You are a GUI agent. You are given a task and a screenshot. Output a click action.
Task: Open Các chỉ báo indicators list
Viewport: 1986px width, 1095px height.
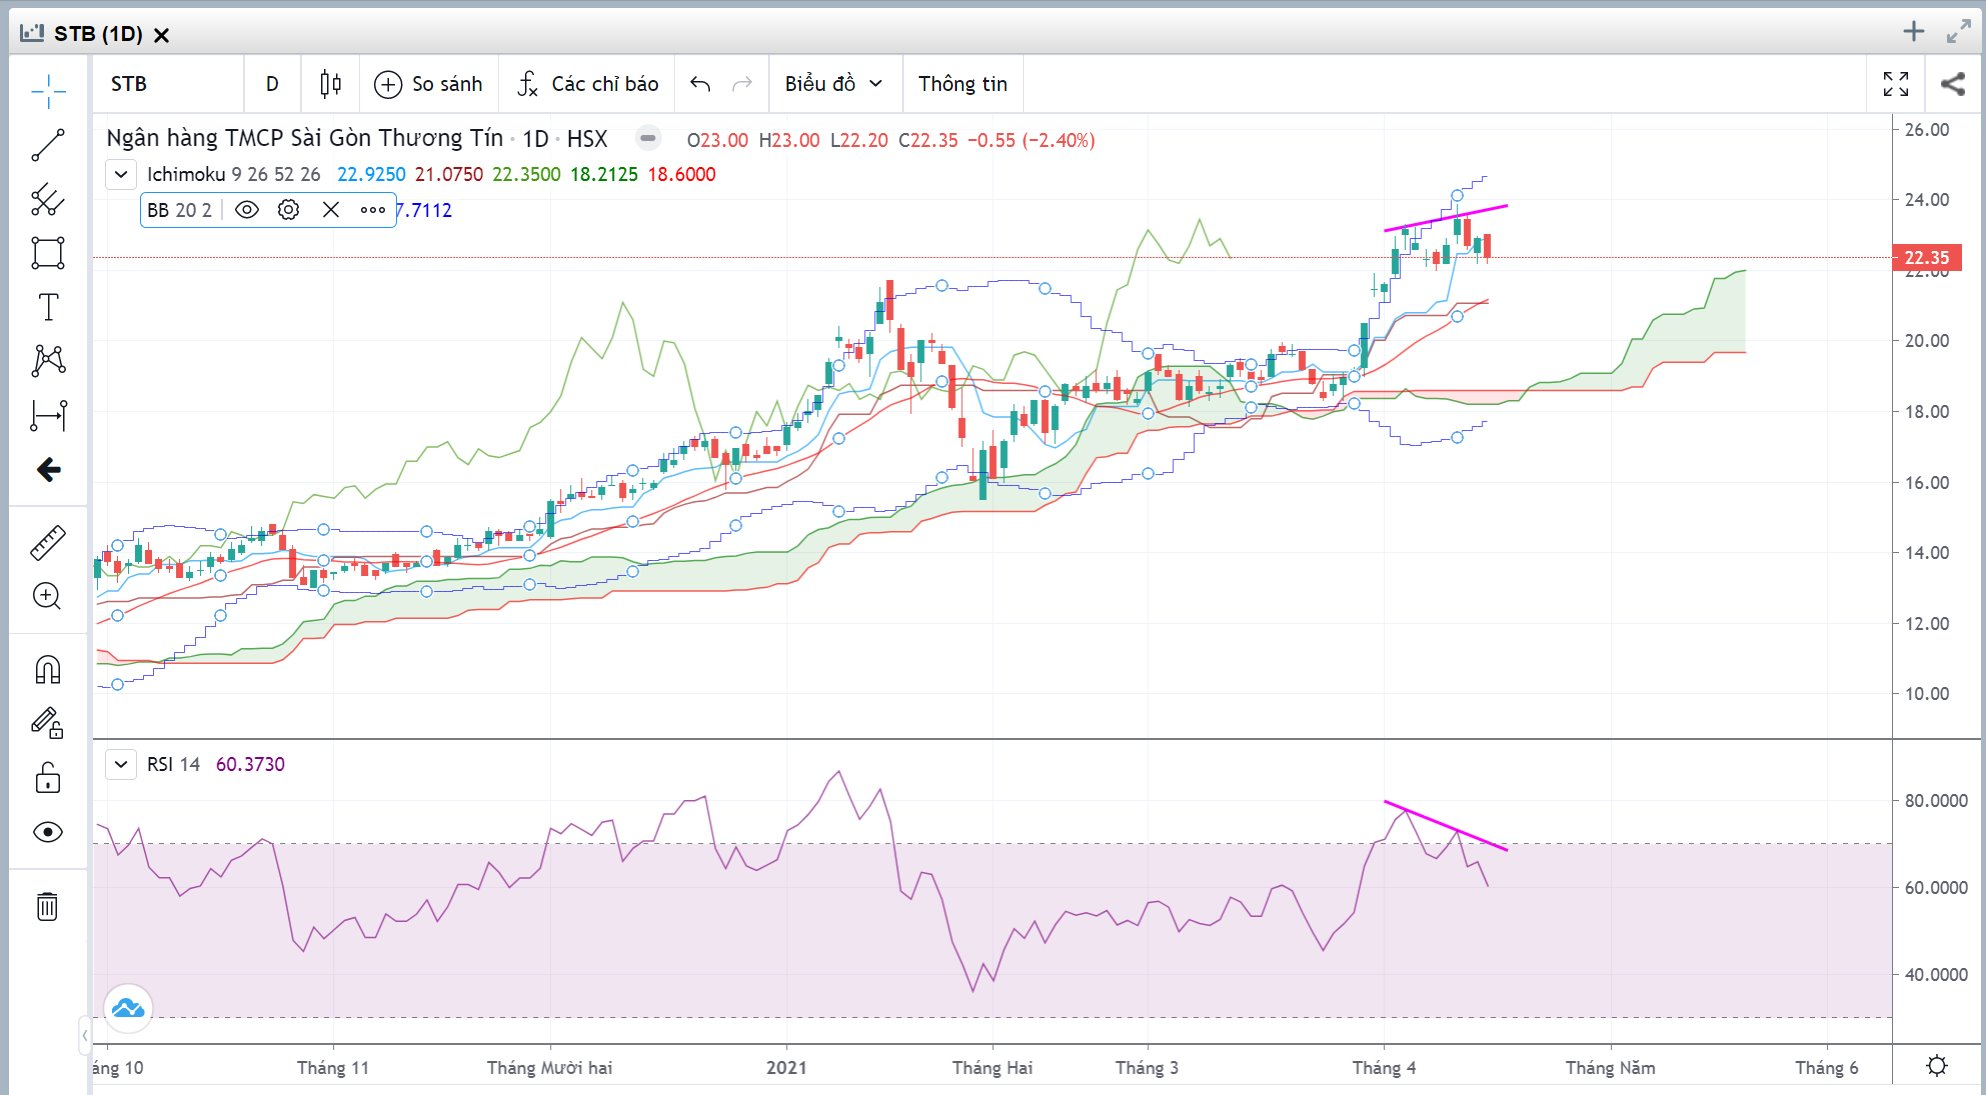pos(588,84)
